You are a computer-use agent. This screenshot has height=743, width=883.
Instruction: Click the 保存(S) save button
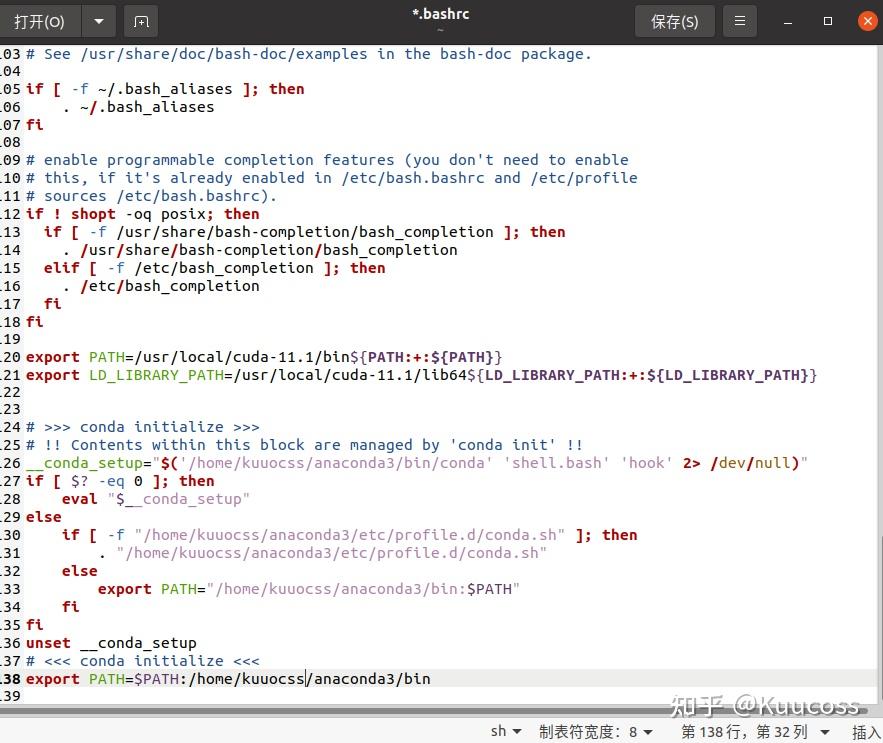(x=674, y=21)
